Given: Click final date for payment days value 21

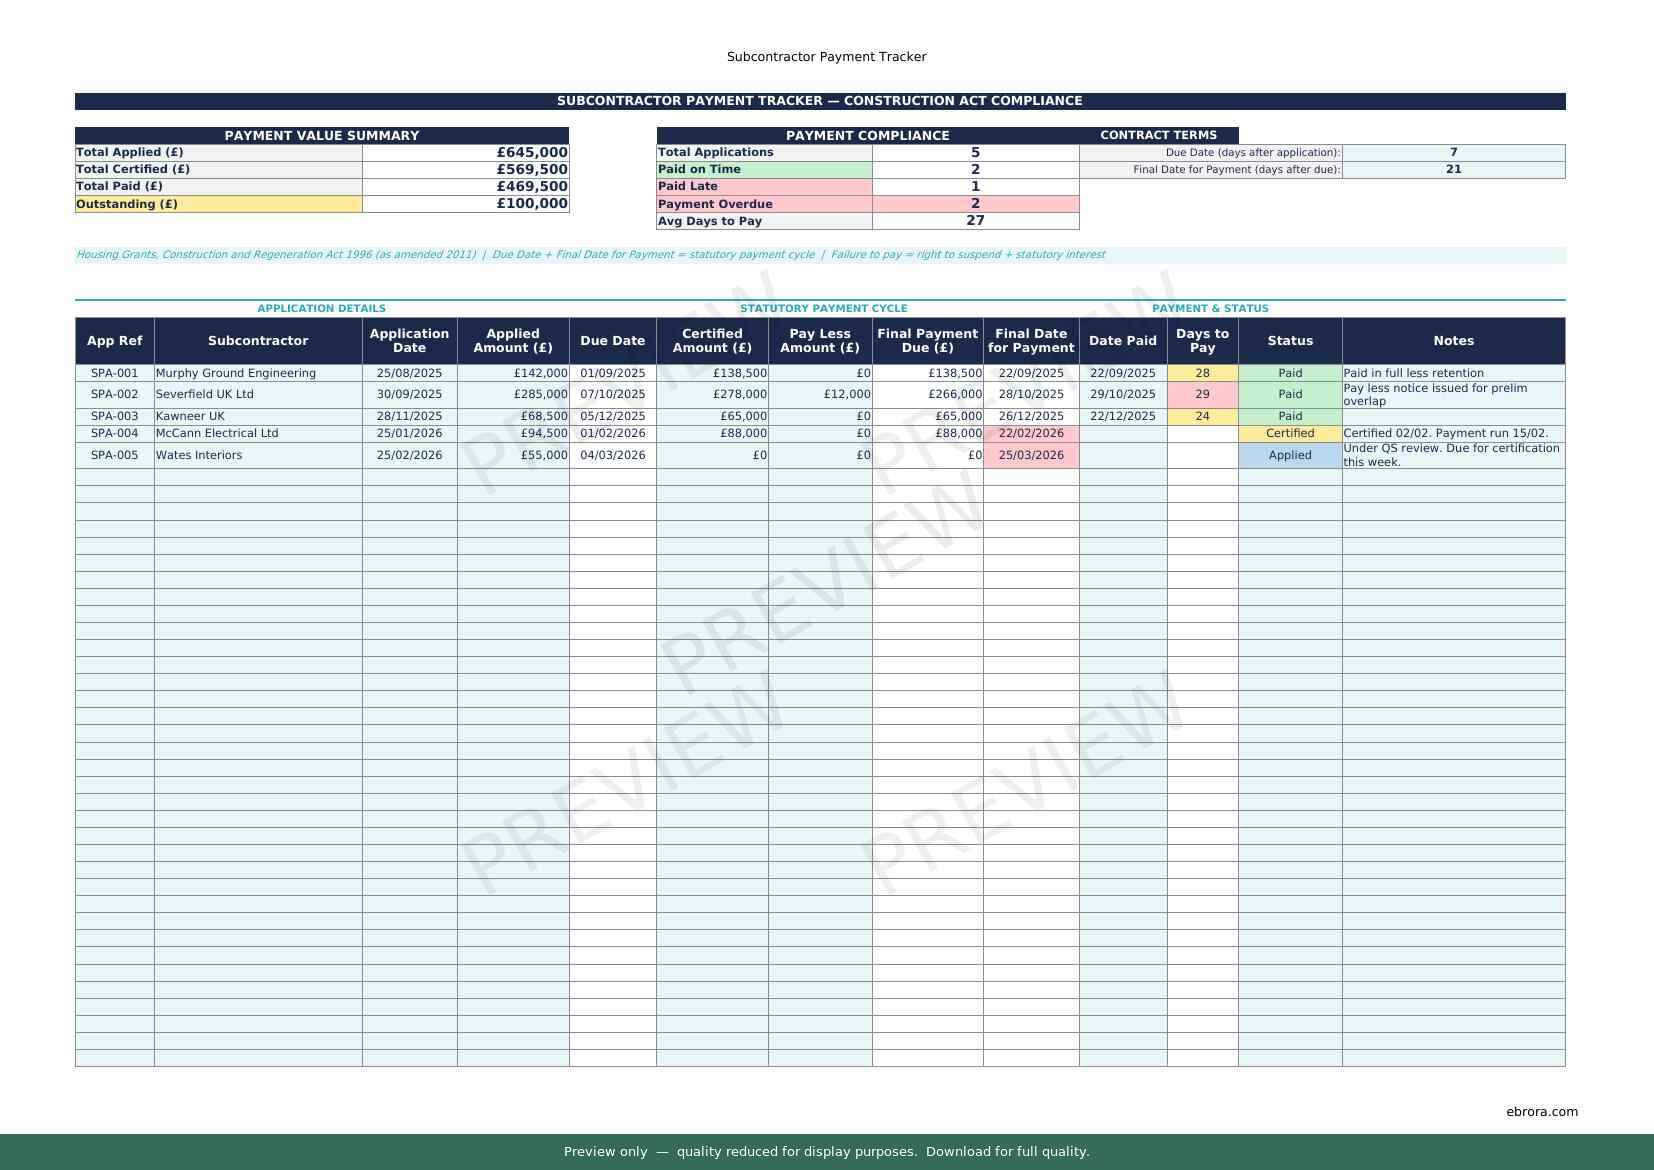Looking at the screenshot, I should (x=1452, y=169).
